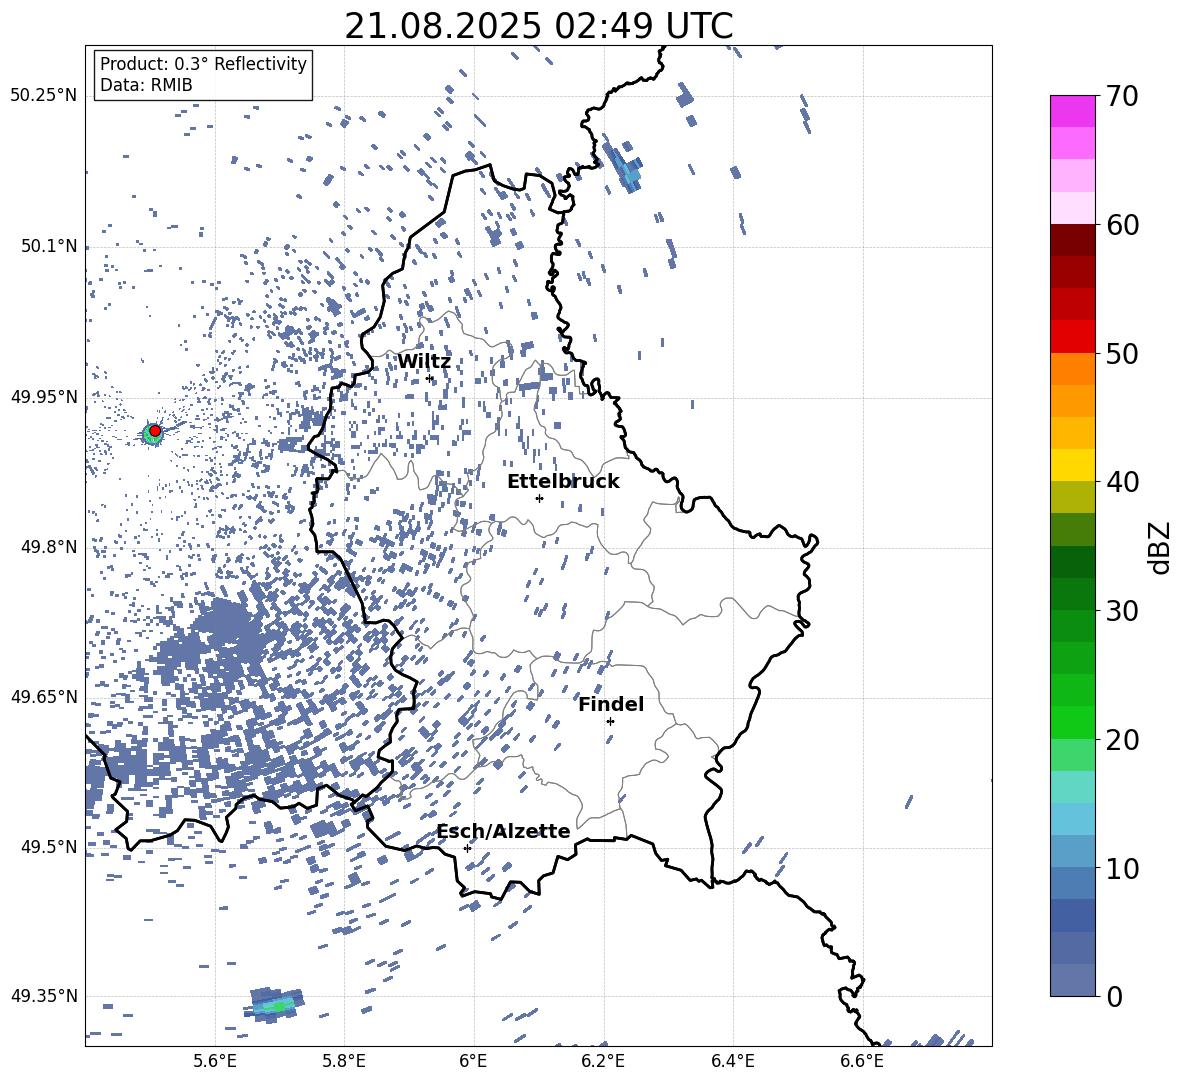This screenshot has height=1081, width=1184.
Task: Click the orange colorbar segment just above 50
Action: point(1072,368)
